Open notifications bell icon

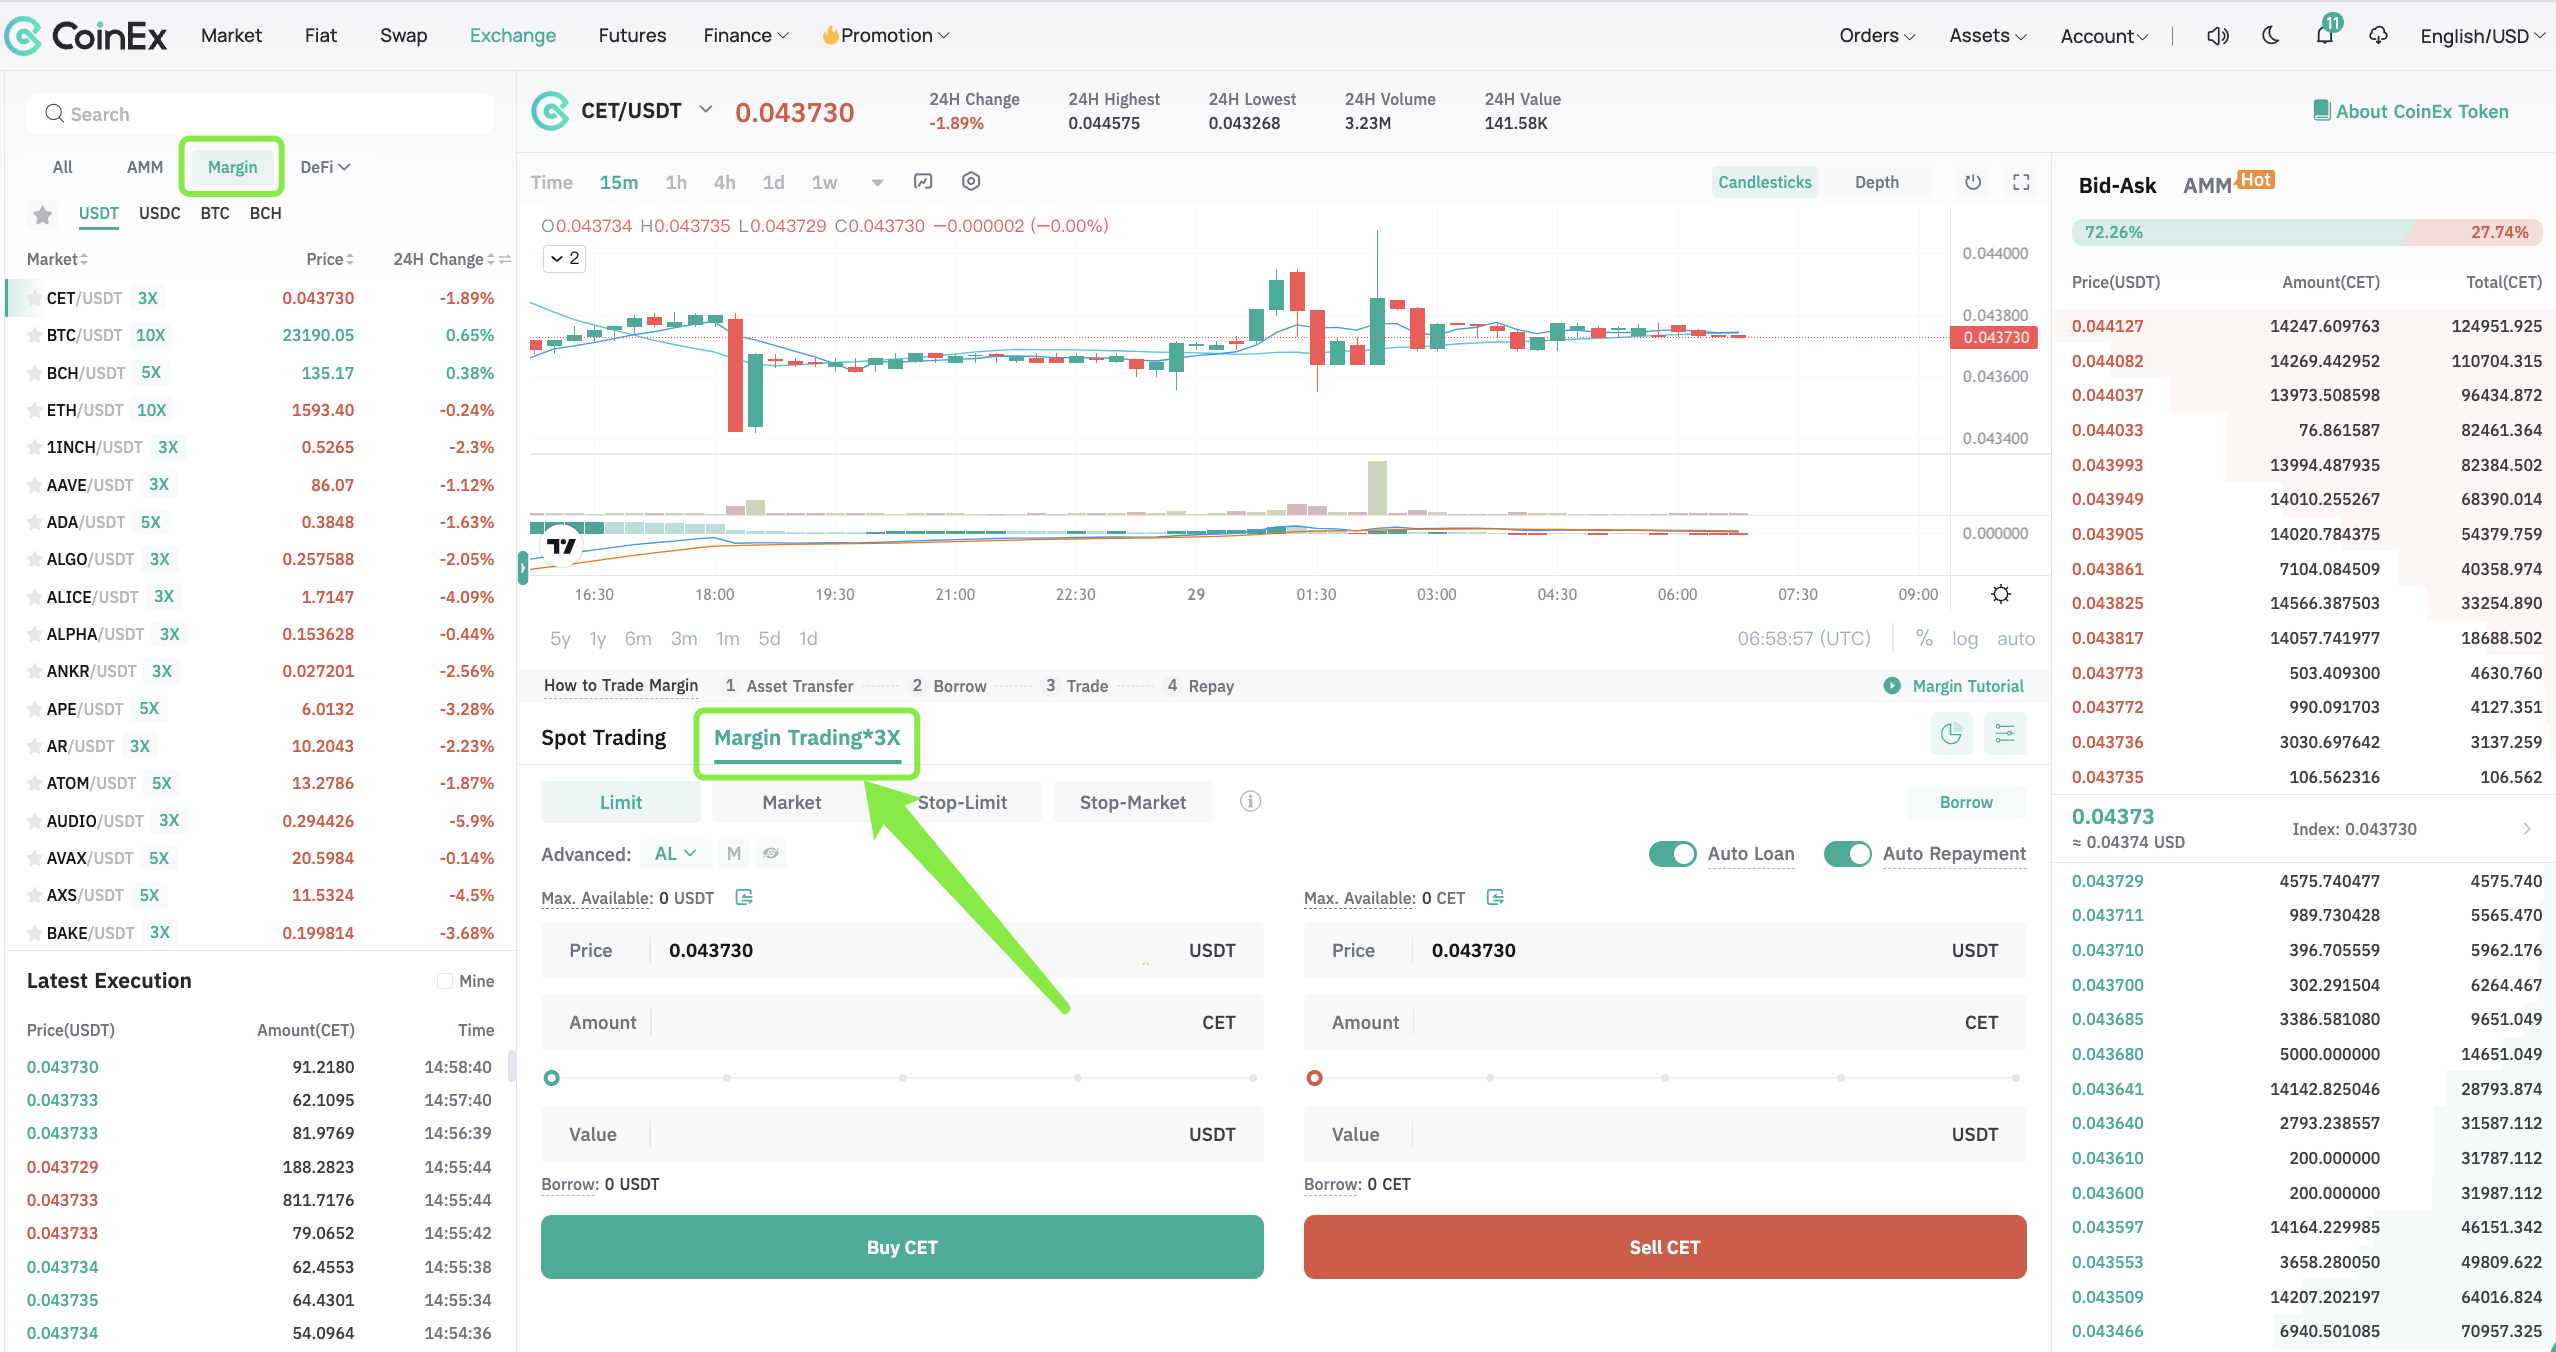(2325, 36)
